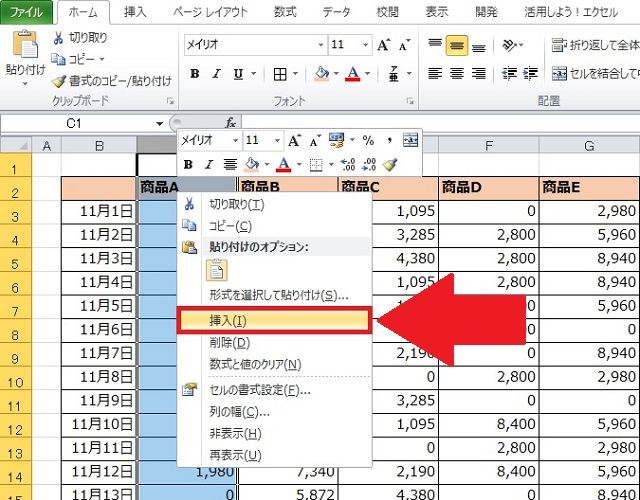The height and width of the screenshot is (500, 640).
Task: Decrease font size with ribbon small A button
Action: (x=404, y=44)
